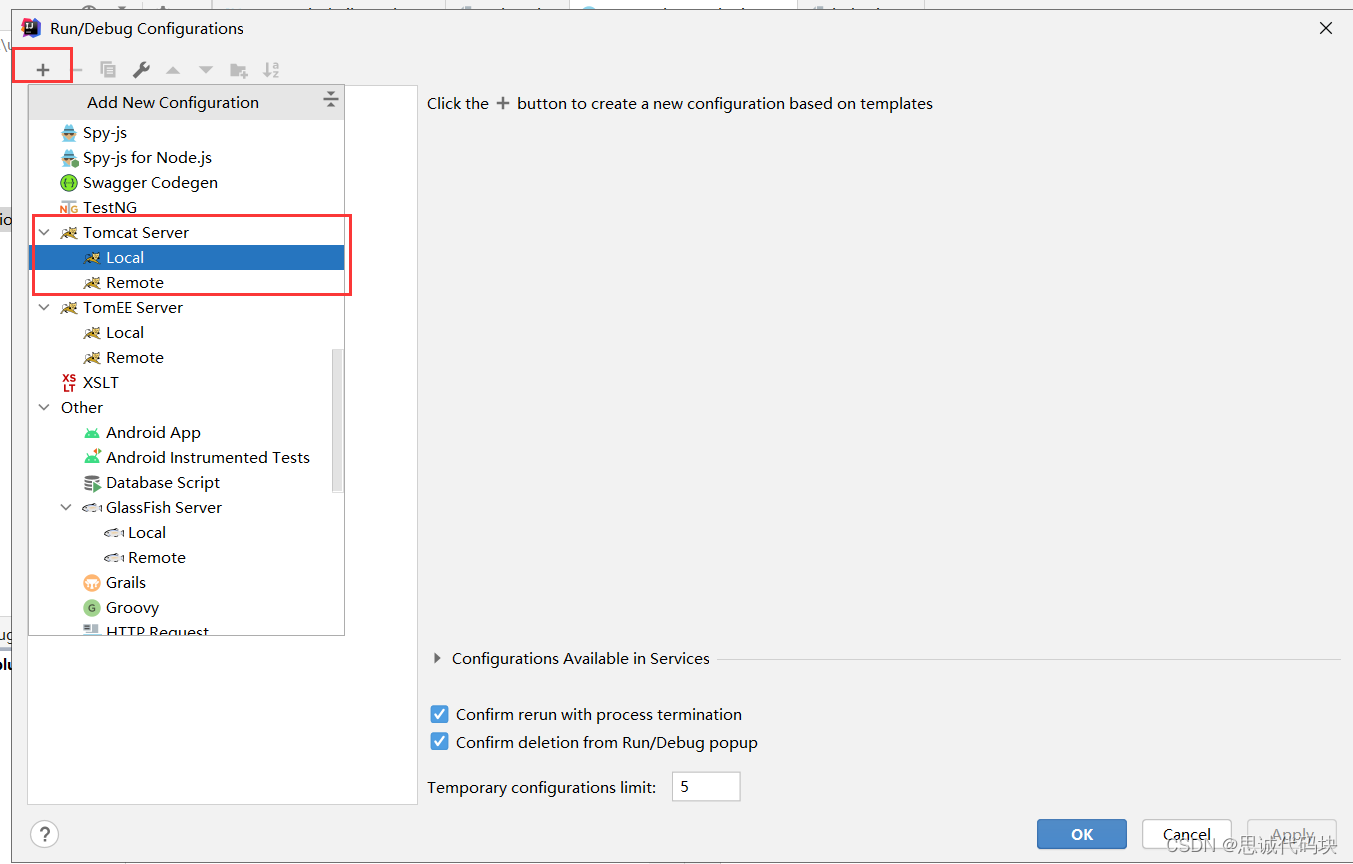Image resolution: width=1353 pixels, height=864 pixels.
Task: Select the TestNG label
Action: coord(110,208)
